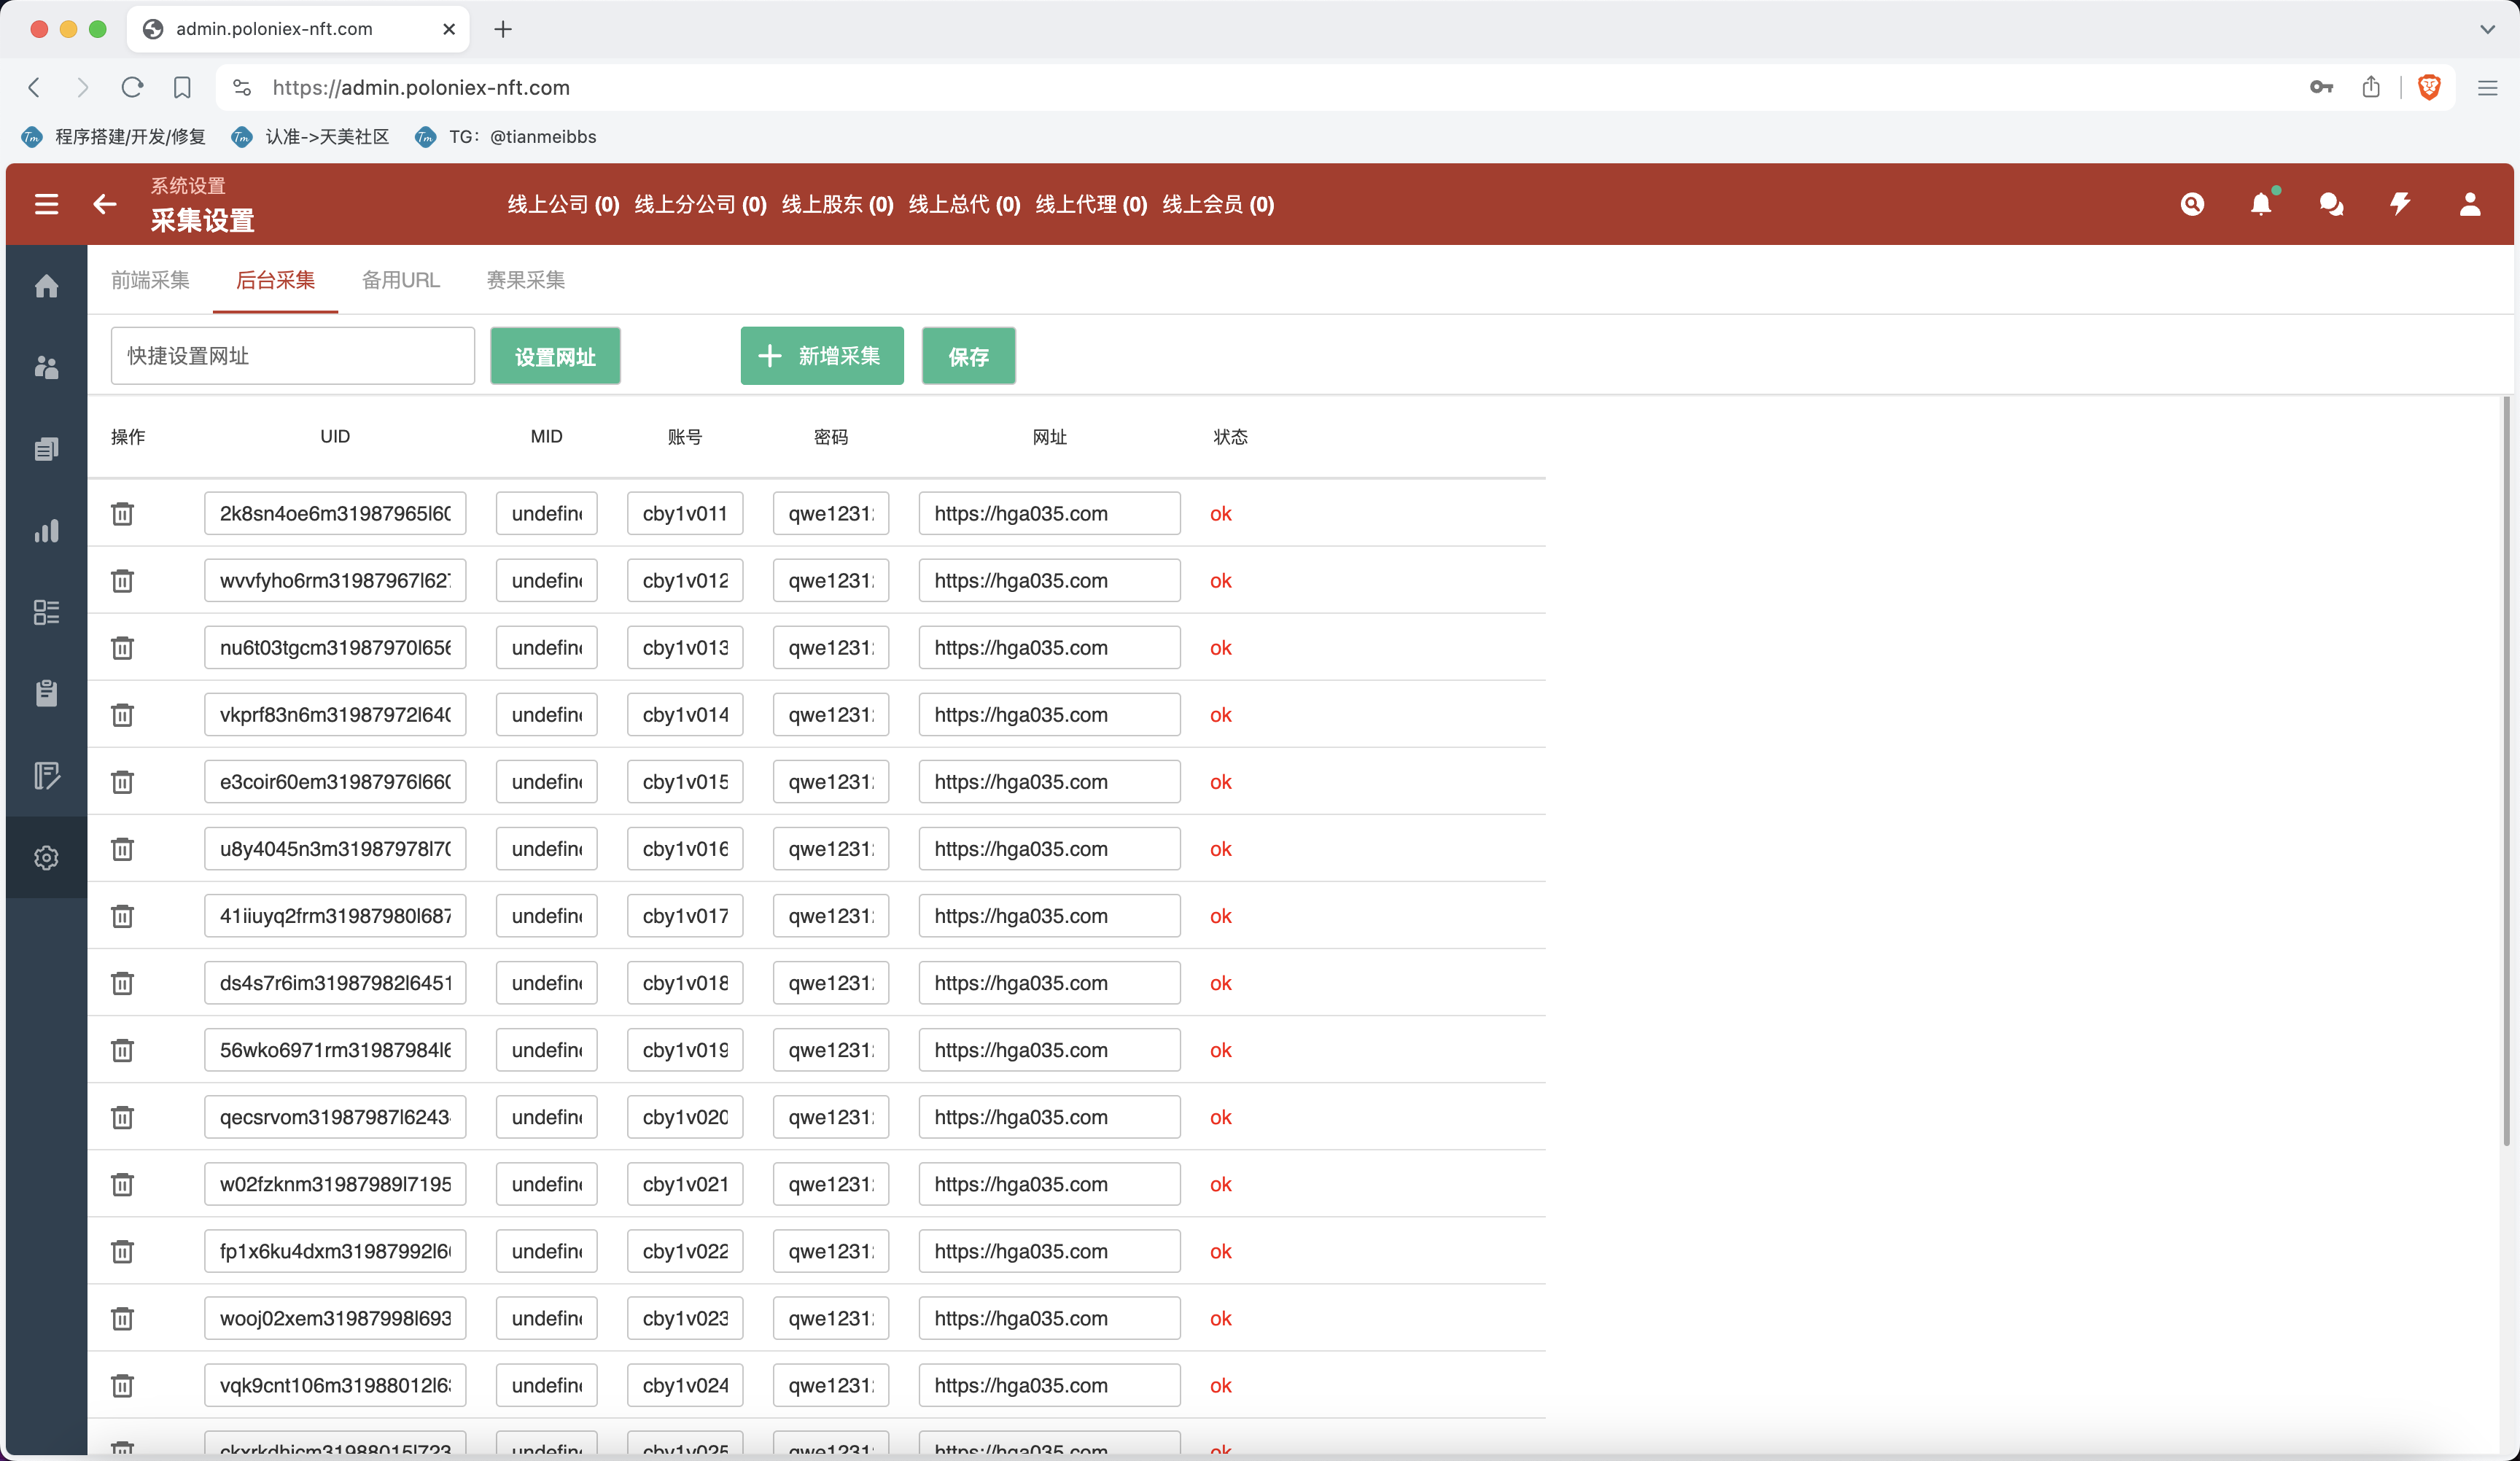Delete the row for account cby1v011
The image size is (2520, 1461).
click(x=122, y=514)
